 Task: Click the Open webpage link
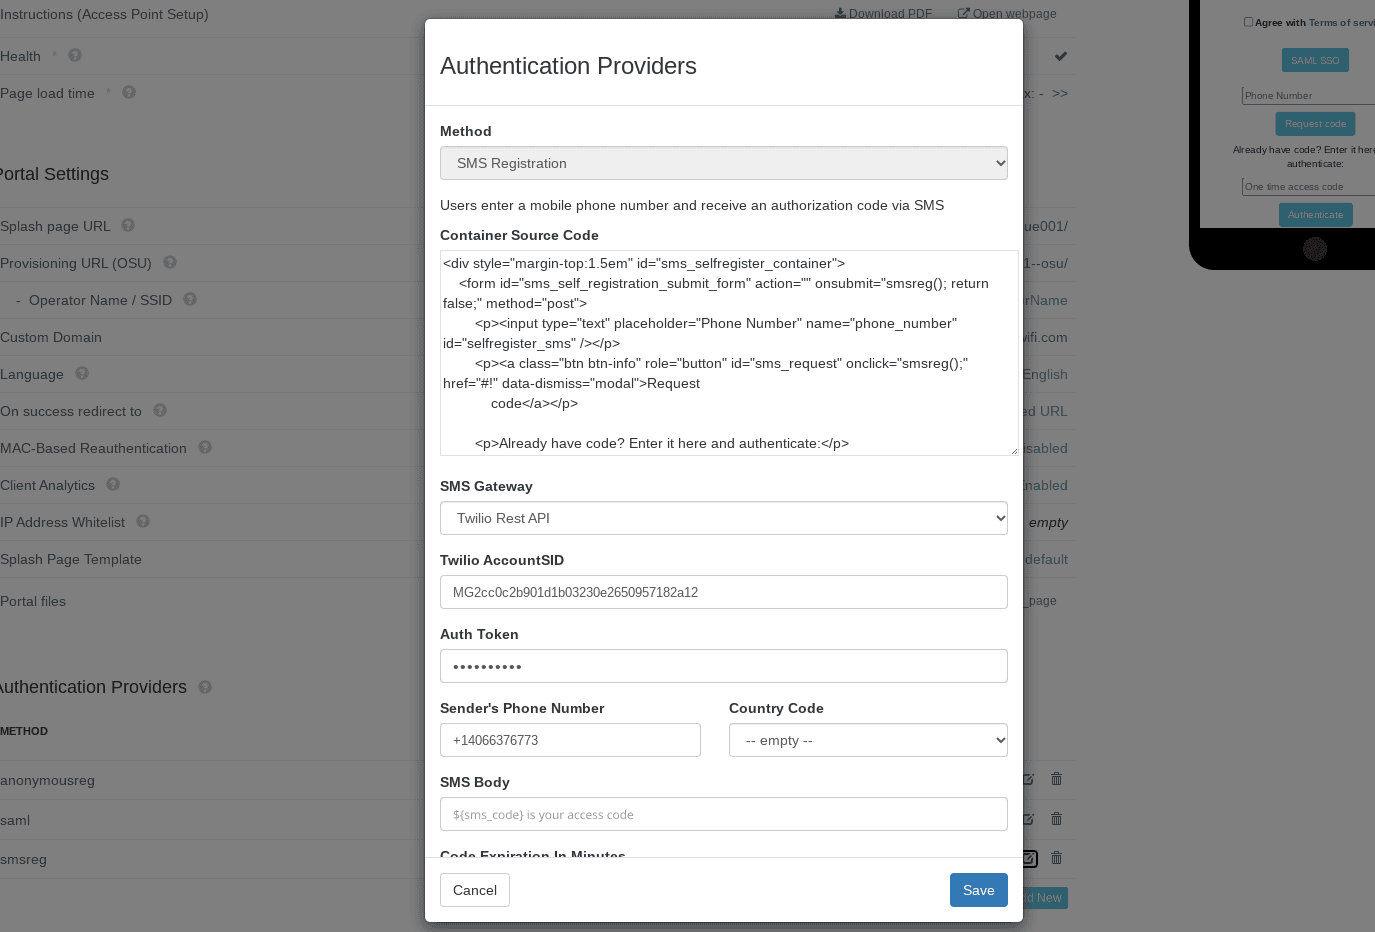click(x=1007, y=14)
